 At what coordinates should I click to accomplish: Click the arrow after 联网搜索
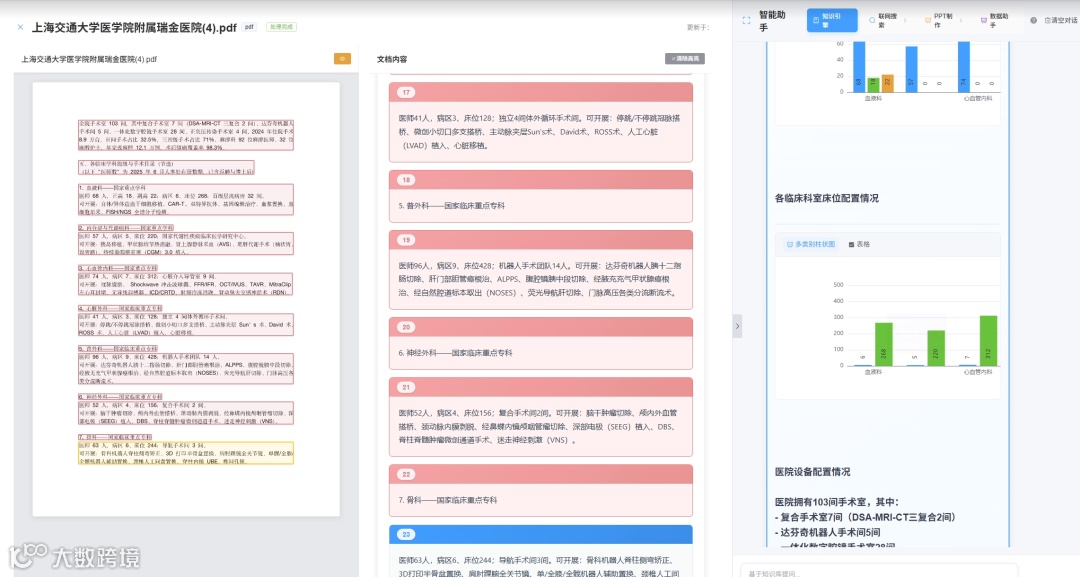[x=905, y=21]
